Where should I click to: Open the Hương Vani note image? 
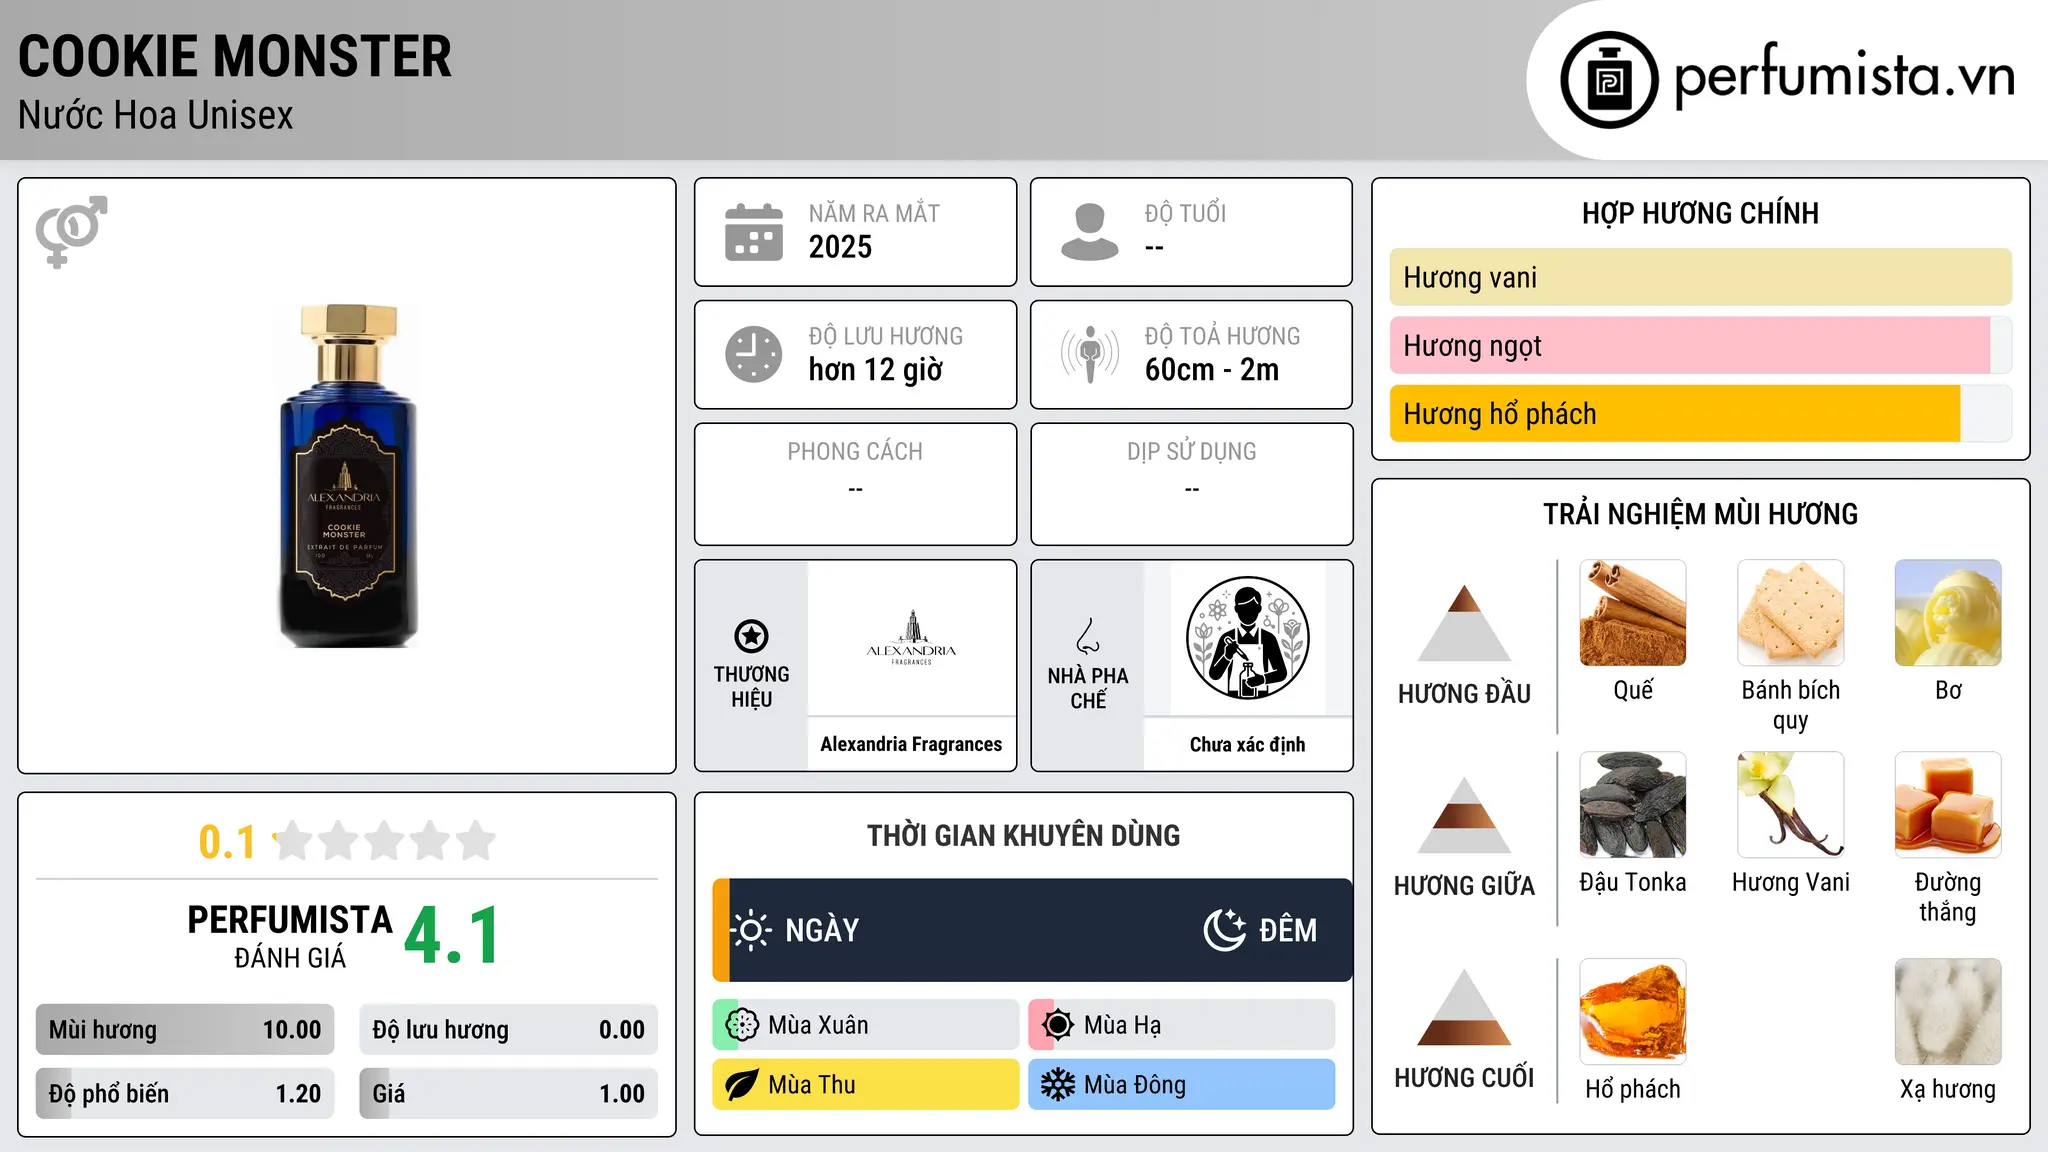(1791, 805)
